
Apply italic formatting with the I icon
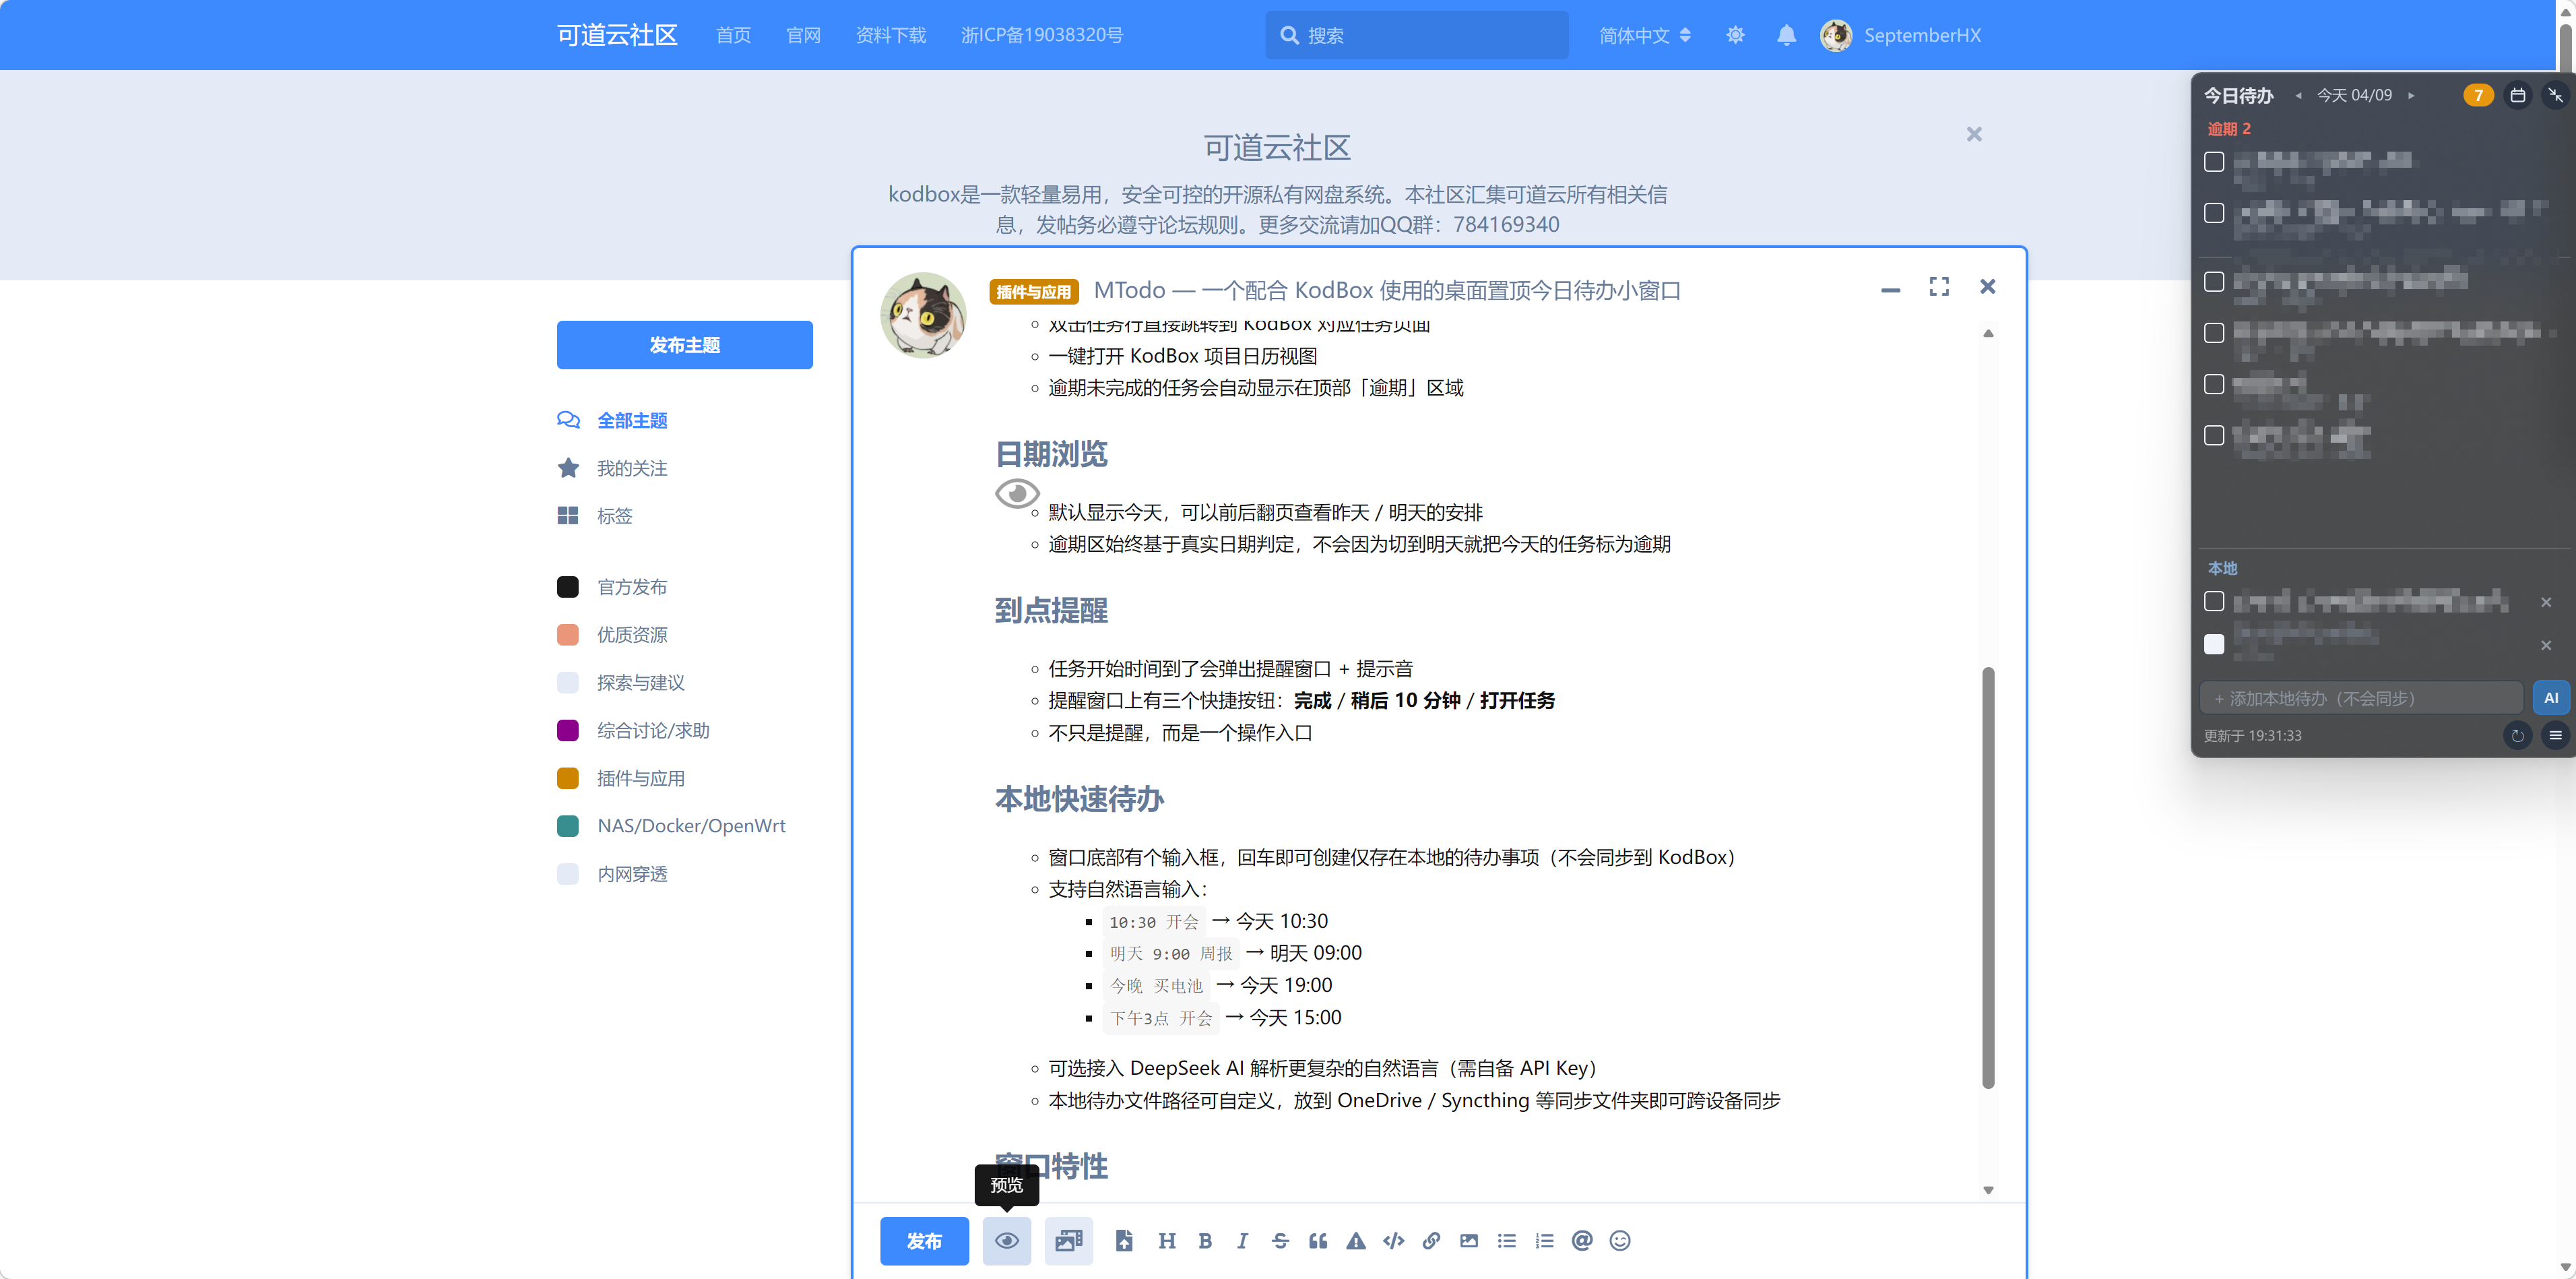[x=1242, y=1241]
